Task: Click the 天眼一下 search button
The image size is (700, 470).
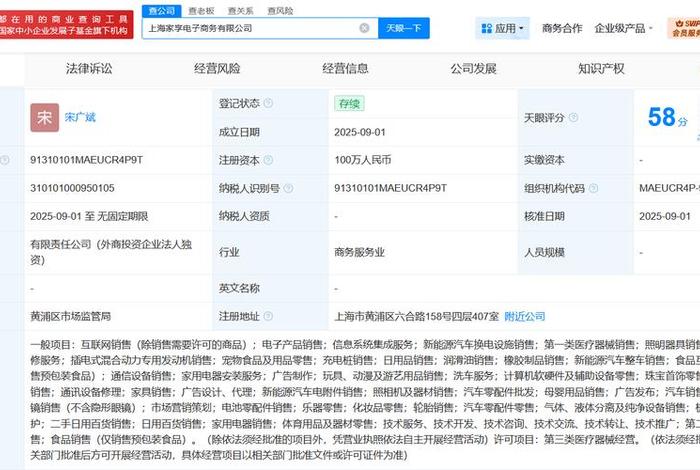Action: 404,28
